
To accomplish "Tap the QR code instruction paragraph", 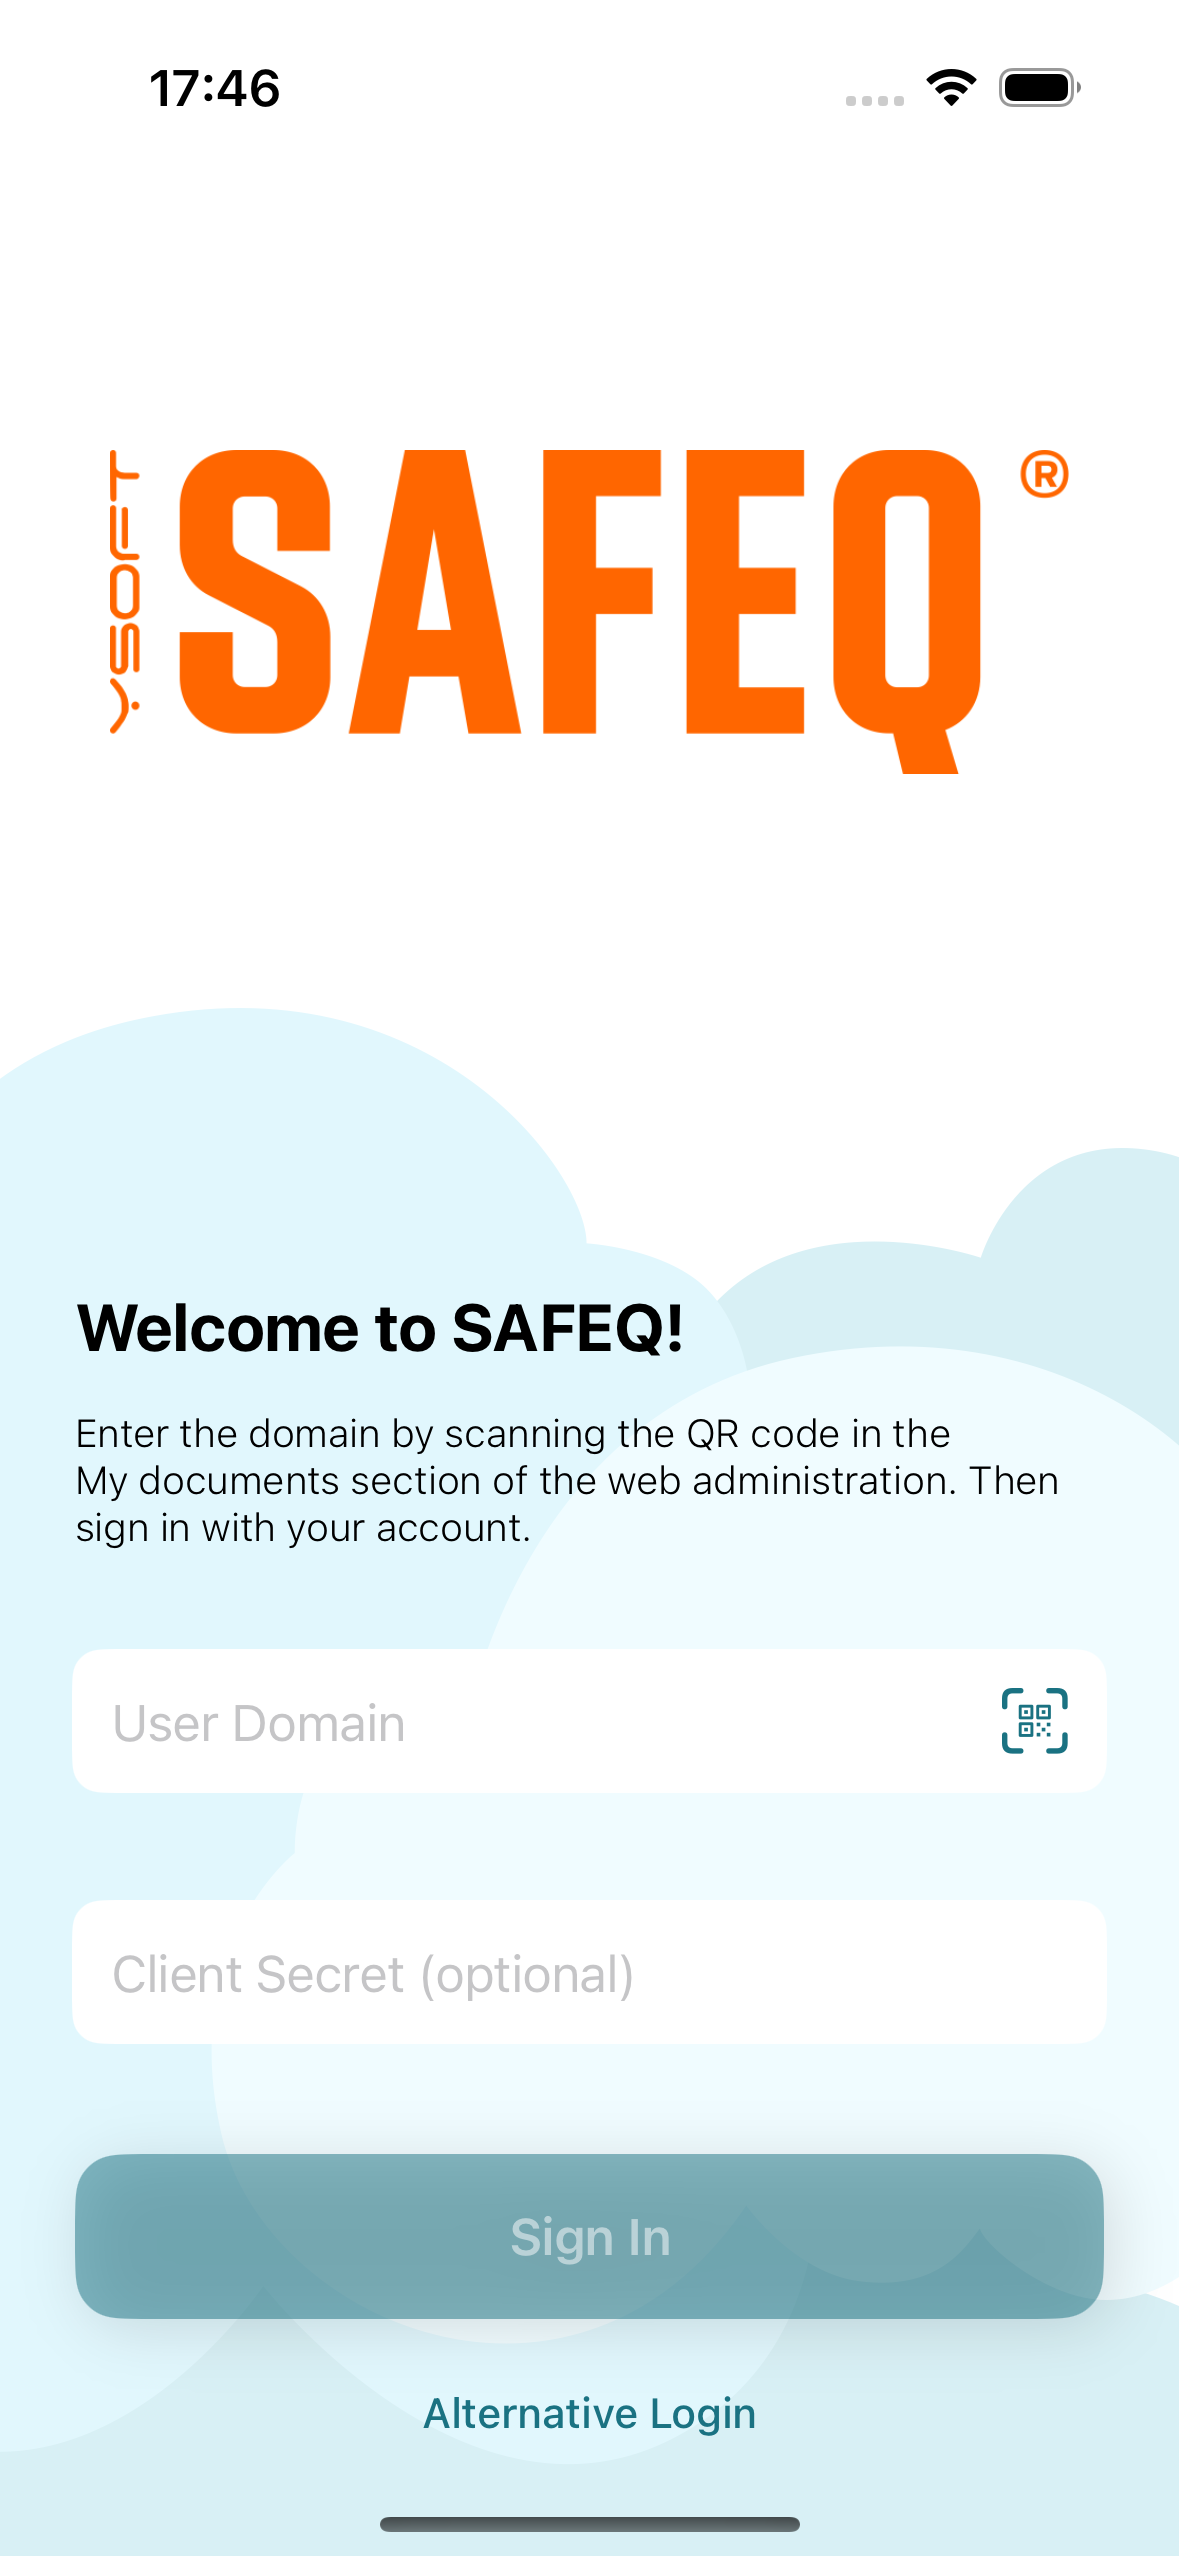I will pos(567,1481).
